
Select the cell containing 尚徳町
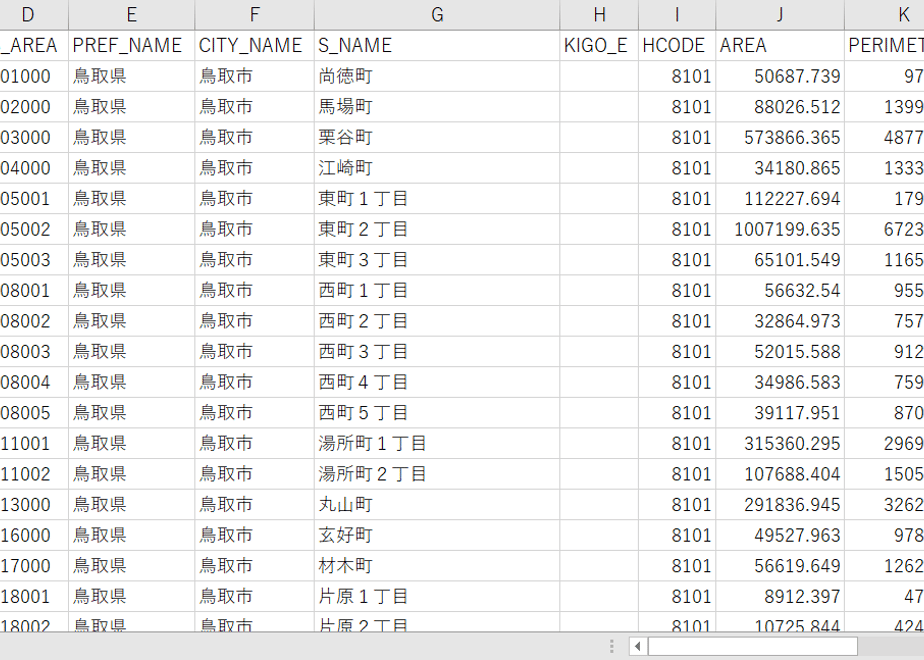click(x=437, y=76)
